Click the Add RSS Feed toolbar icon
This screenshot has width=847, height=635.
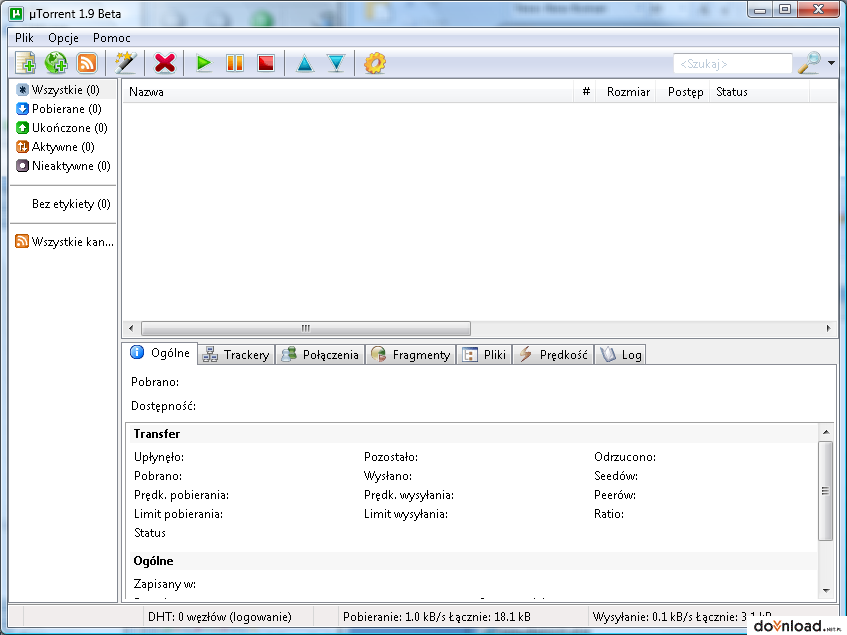click(87, 63)
